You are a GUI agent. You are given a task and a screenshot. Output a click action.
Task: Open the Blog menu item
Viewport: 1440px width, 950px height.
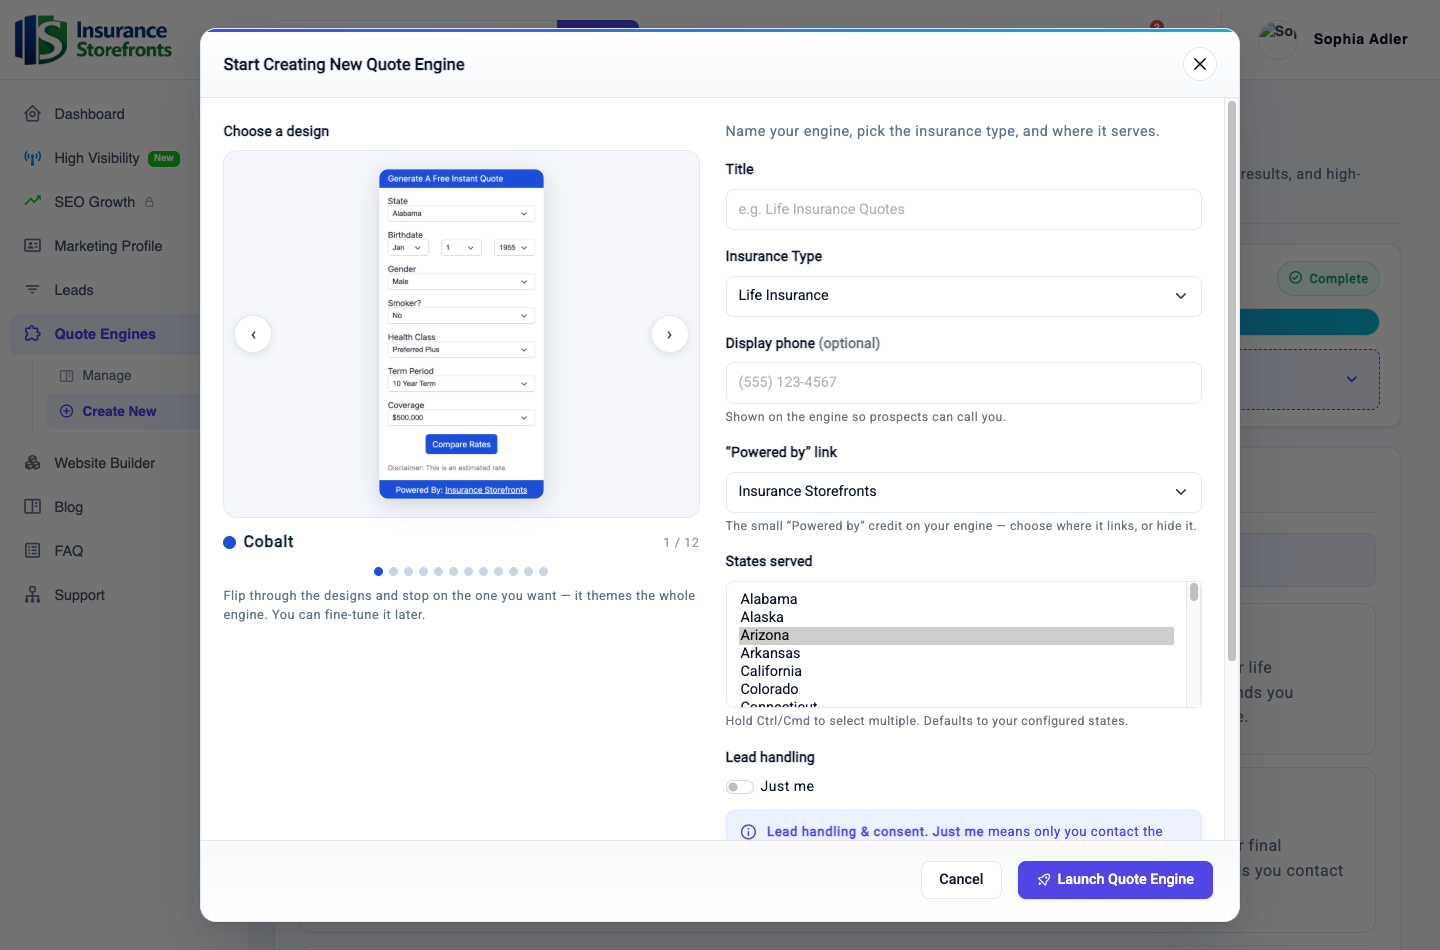coord(68,507)
